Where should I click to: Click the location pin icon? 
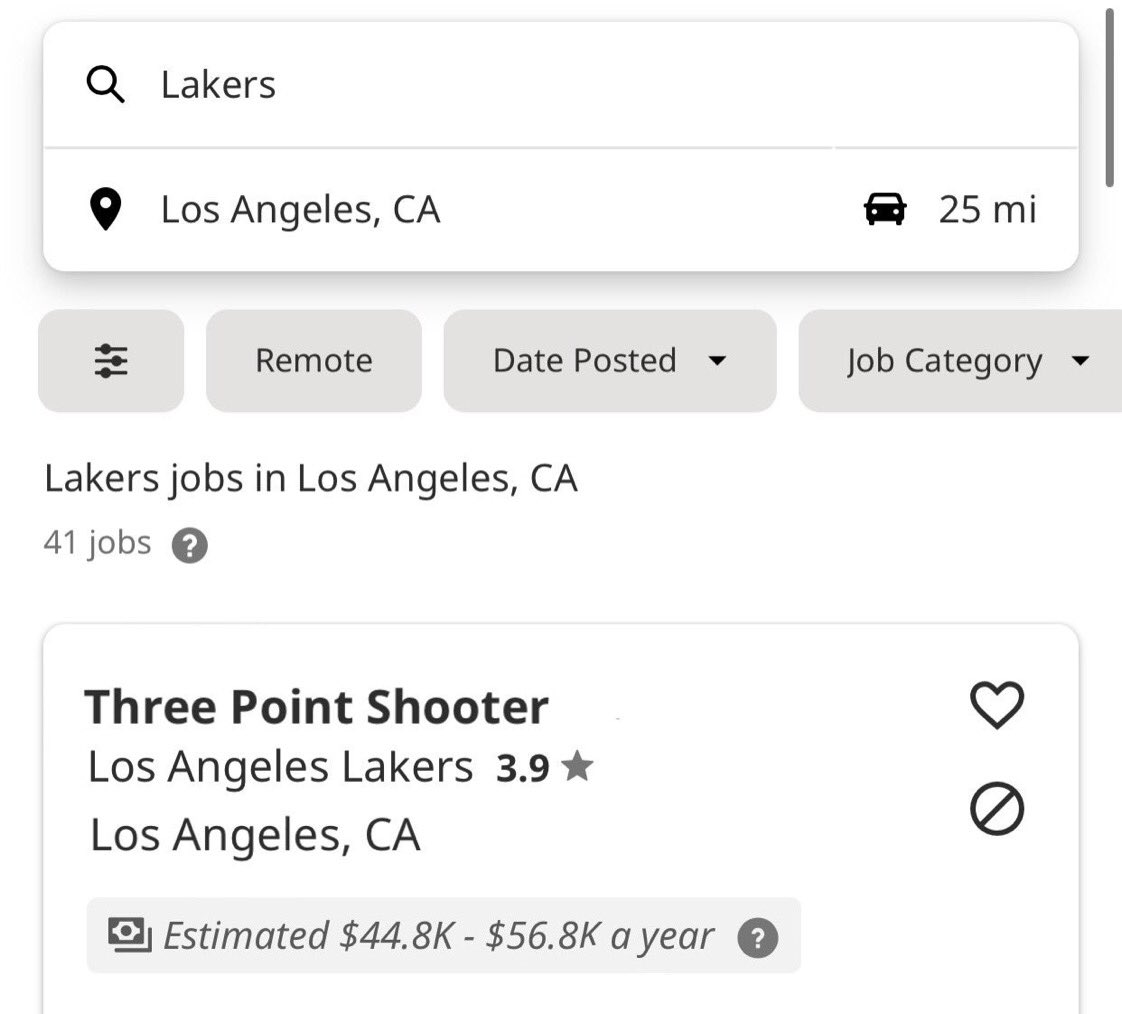coord(105,209)
